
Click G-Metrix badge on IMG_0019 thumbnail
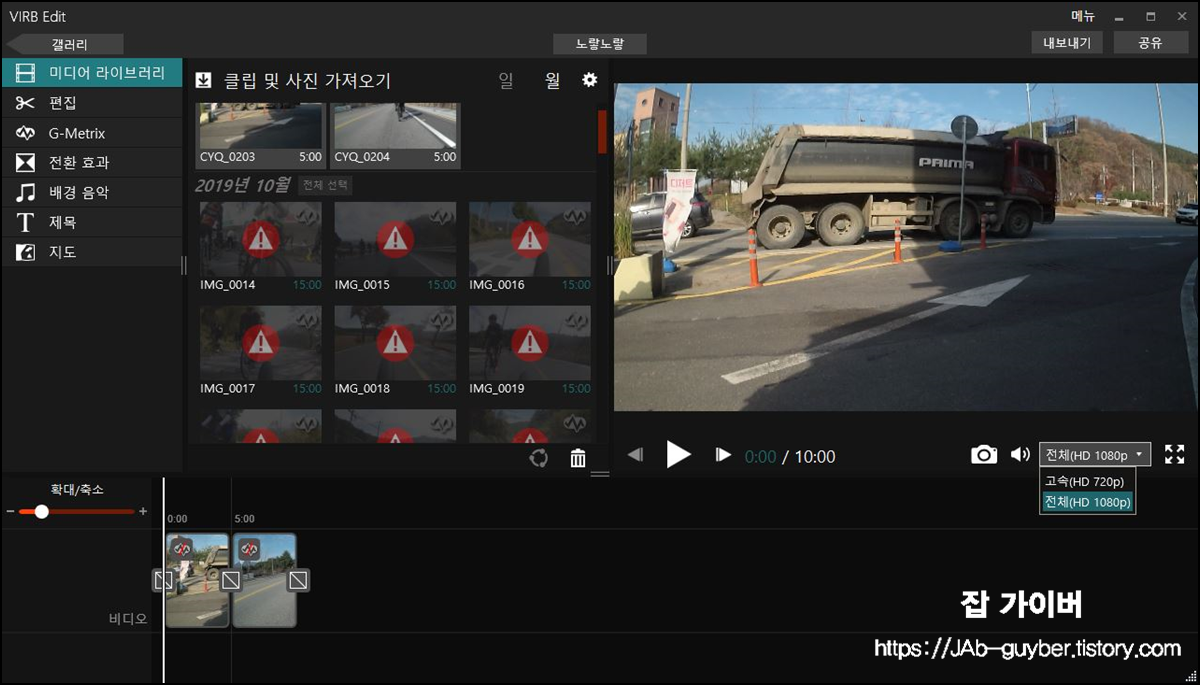577,319
